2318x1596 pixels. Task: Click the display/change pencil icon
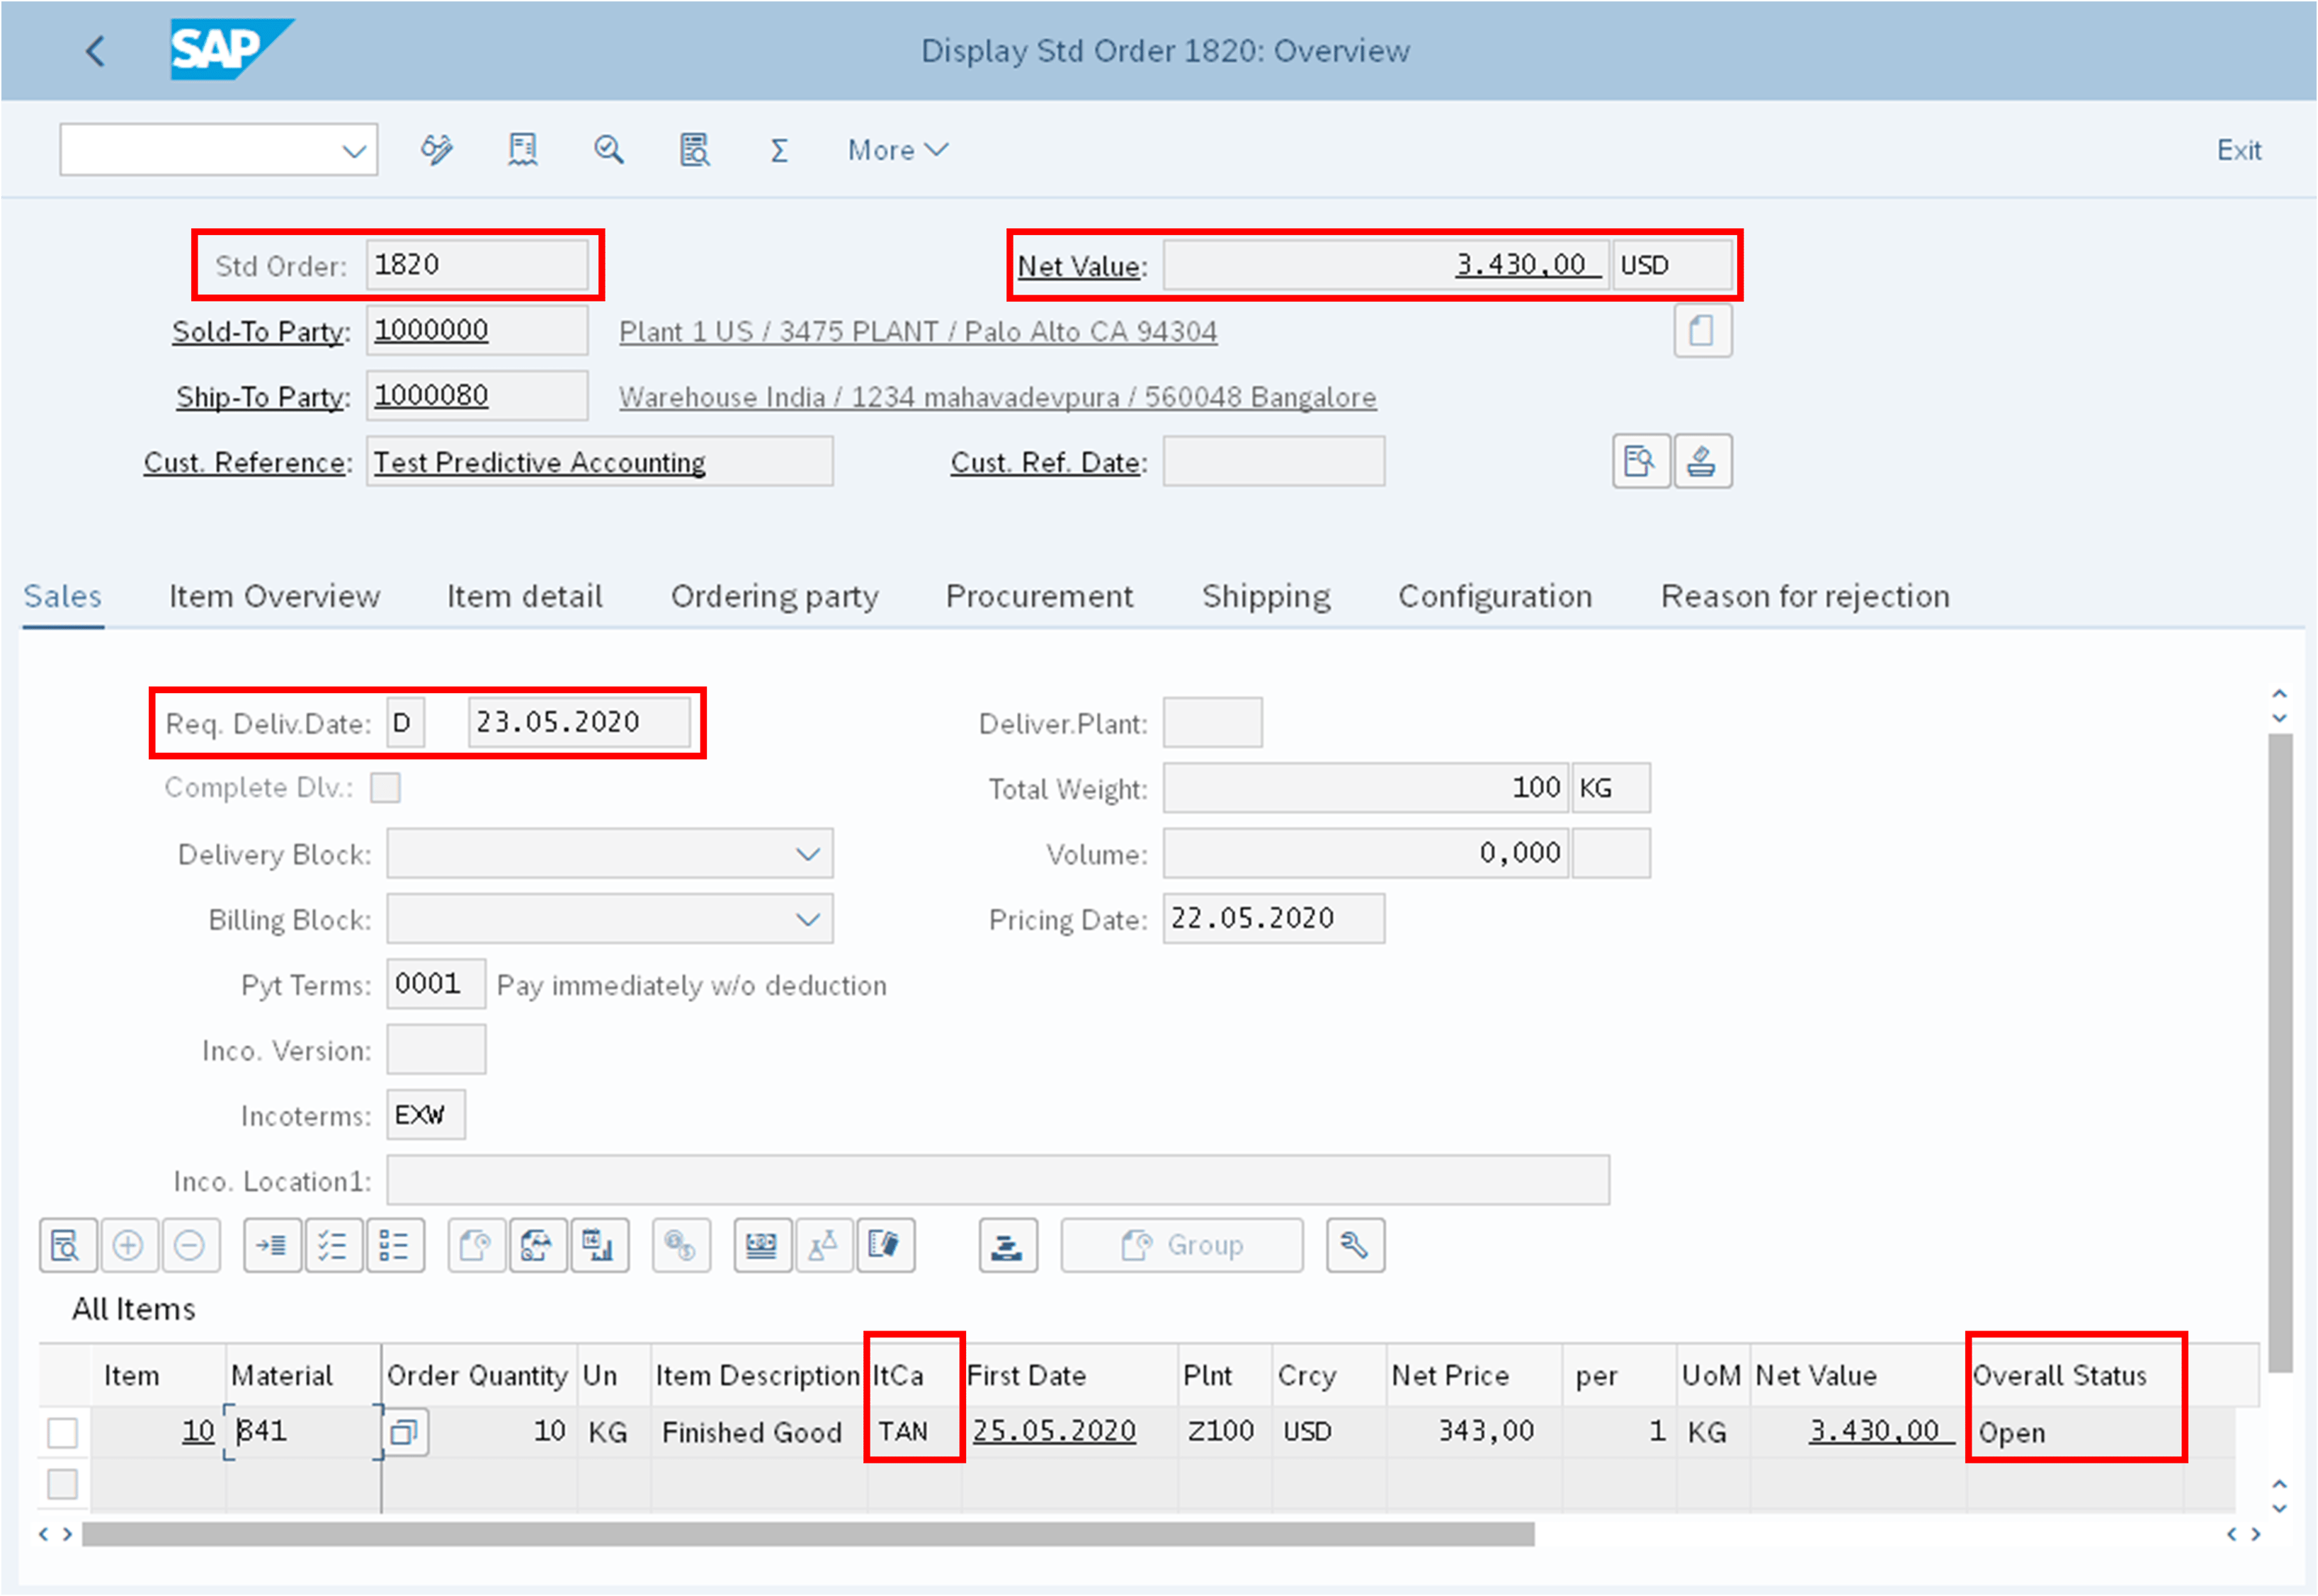pyautogui.click(x=437, y=149)
